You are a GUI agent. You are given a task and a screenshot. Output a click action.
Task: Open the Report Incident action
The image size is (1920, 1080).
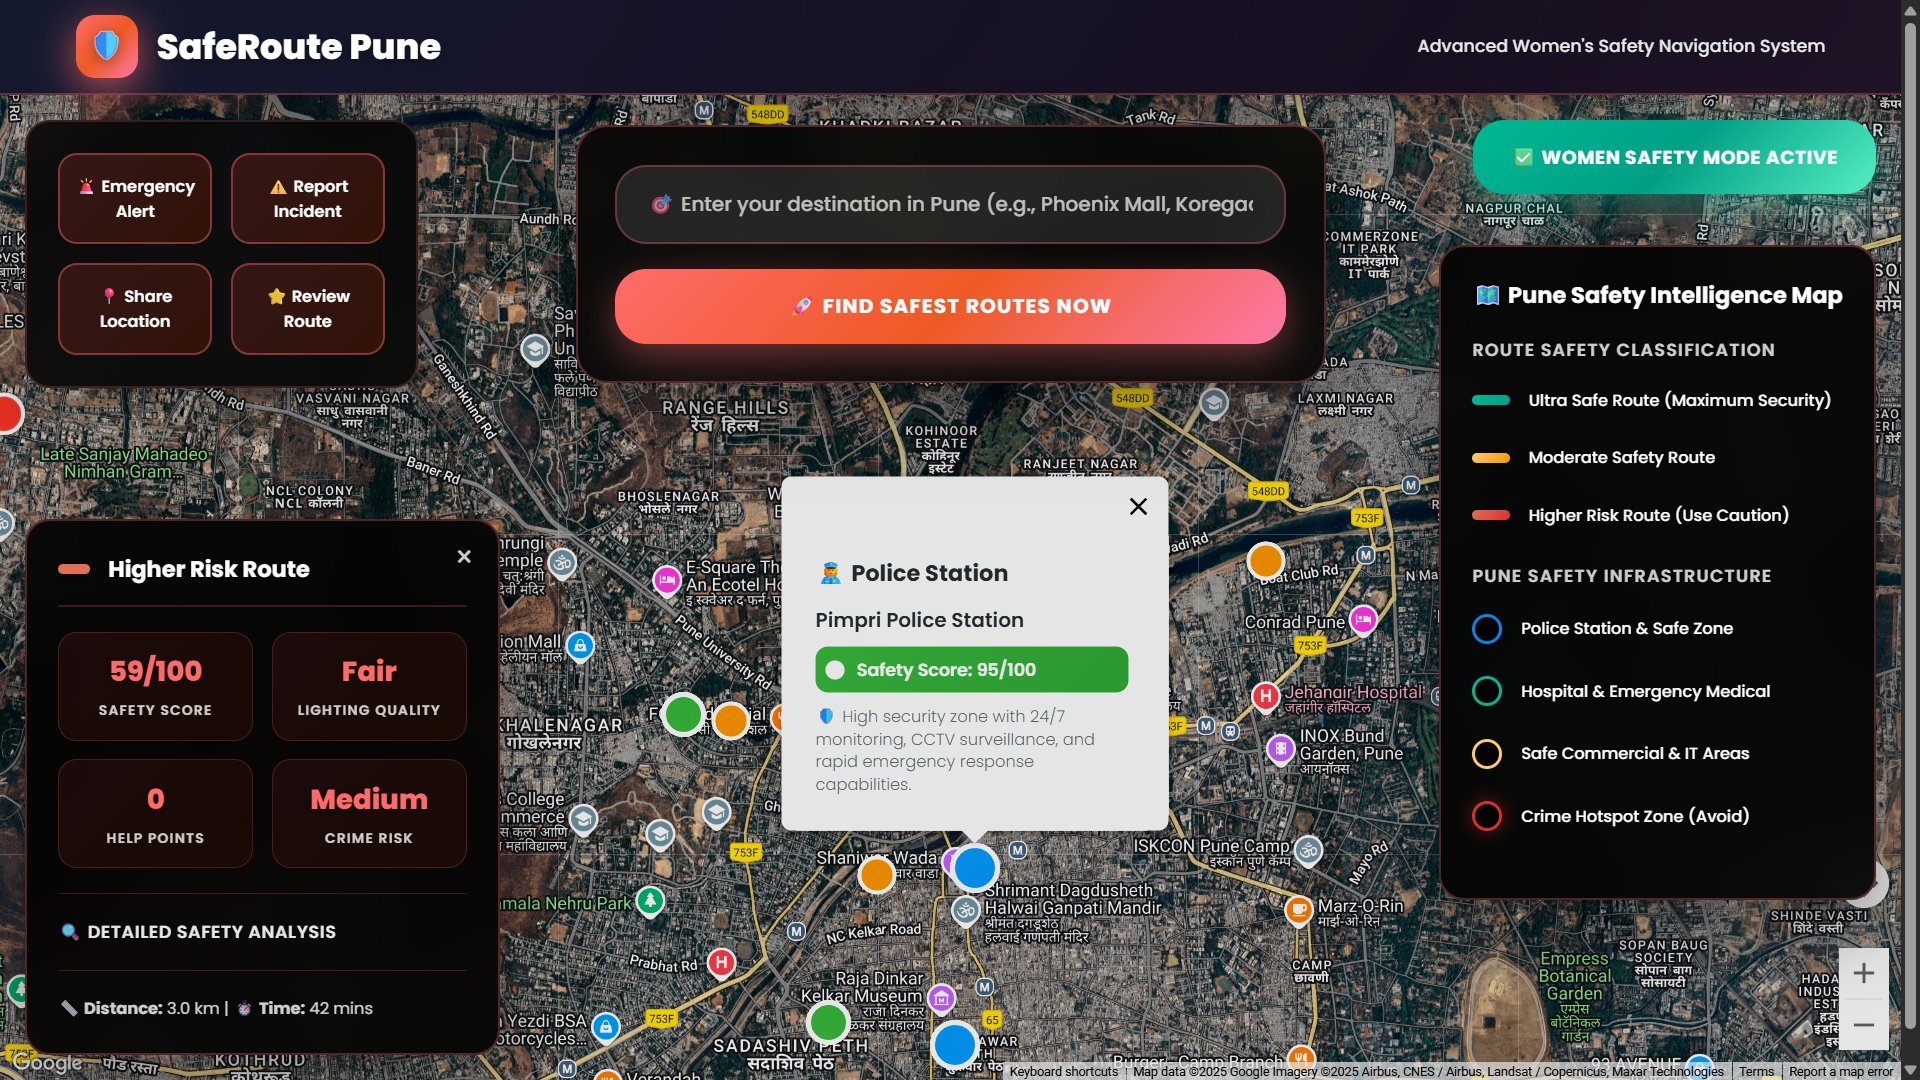[x=308, y=199]
